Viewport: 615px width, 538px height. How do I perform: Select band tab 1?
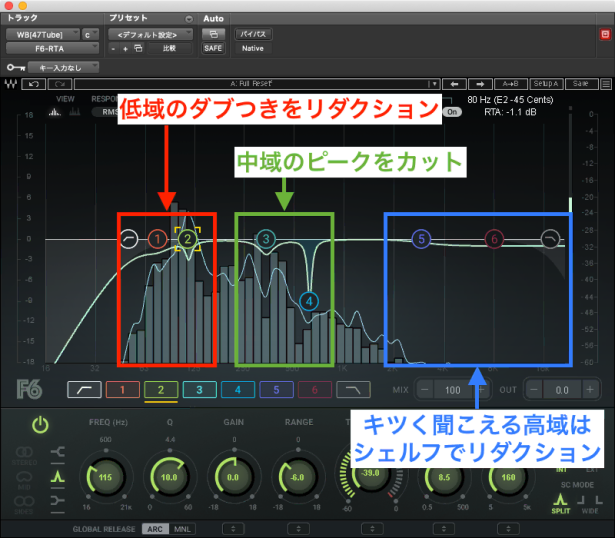point(122,390)
